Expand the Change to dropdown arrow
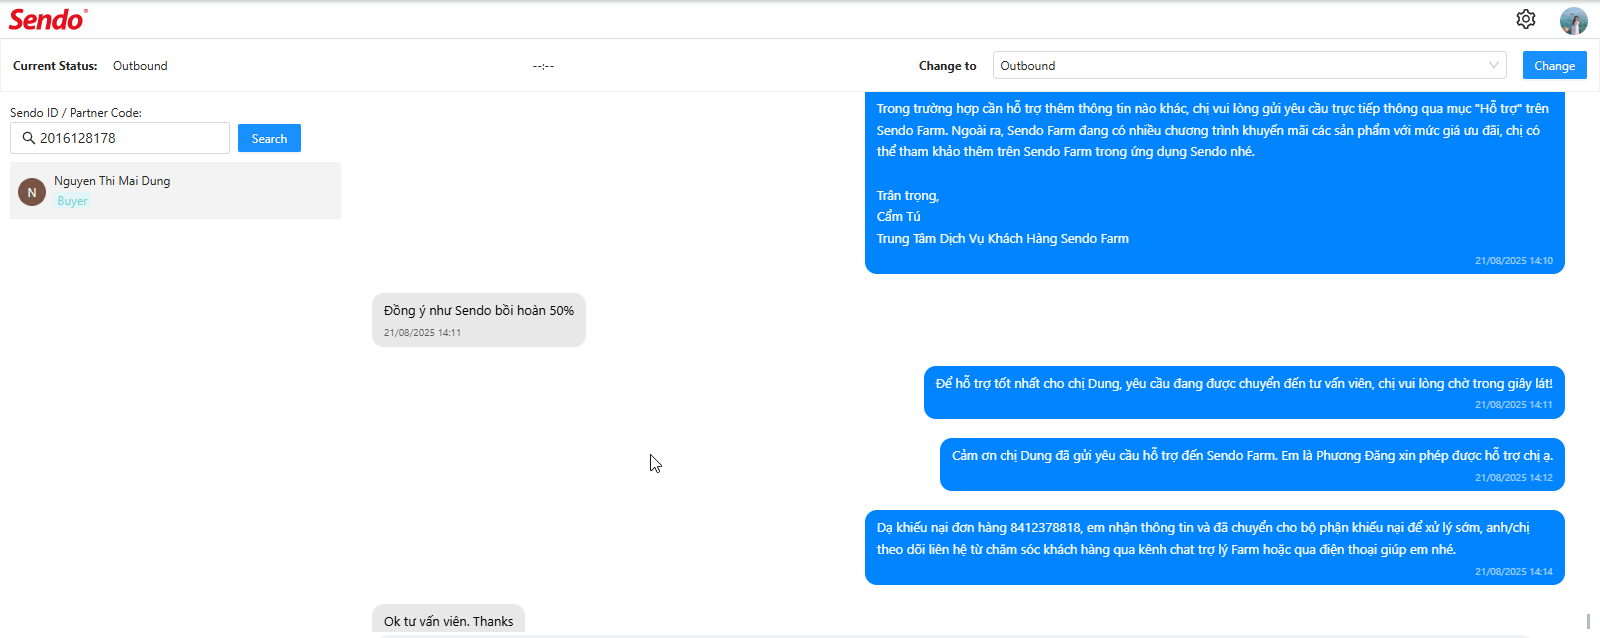The height and width of the screenshot is (638, 1600). pyautogui.click(x=1494, y=65)
